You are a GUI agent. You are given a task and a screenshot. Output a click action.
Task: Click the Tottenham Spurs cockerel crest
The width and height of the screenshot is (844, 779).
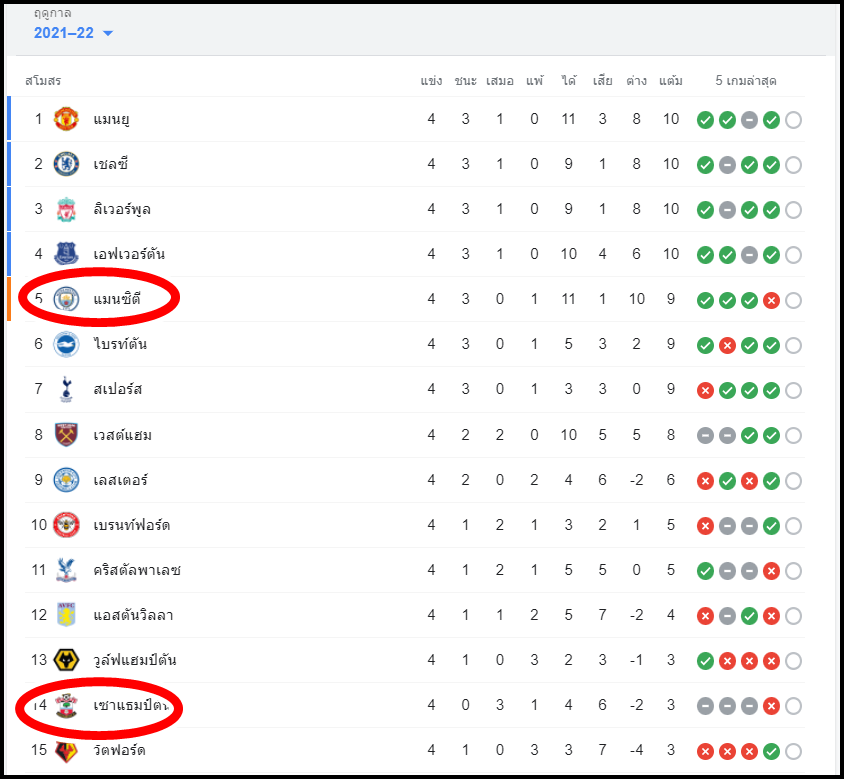66,389
